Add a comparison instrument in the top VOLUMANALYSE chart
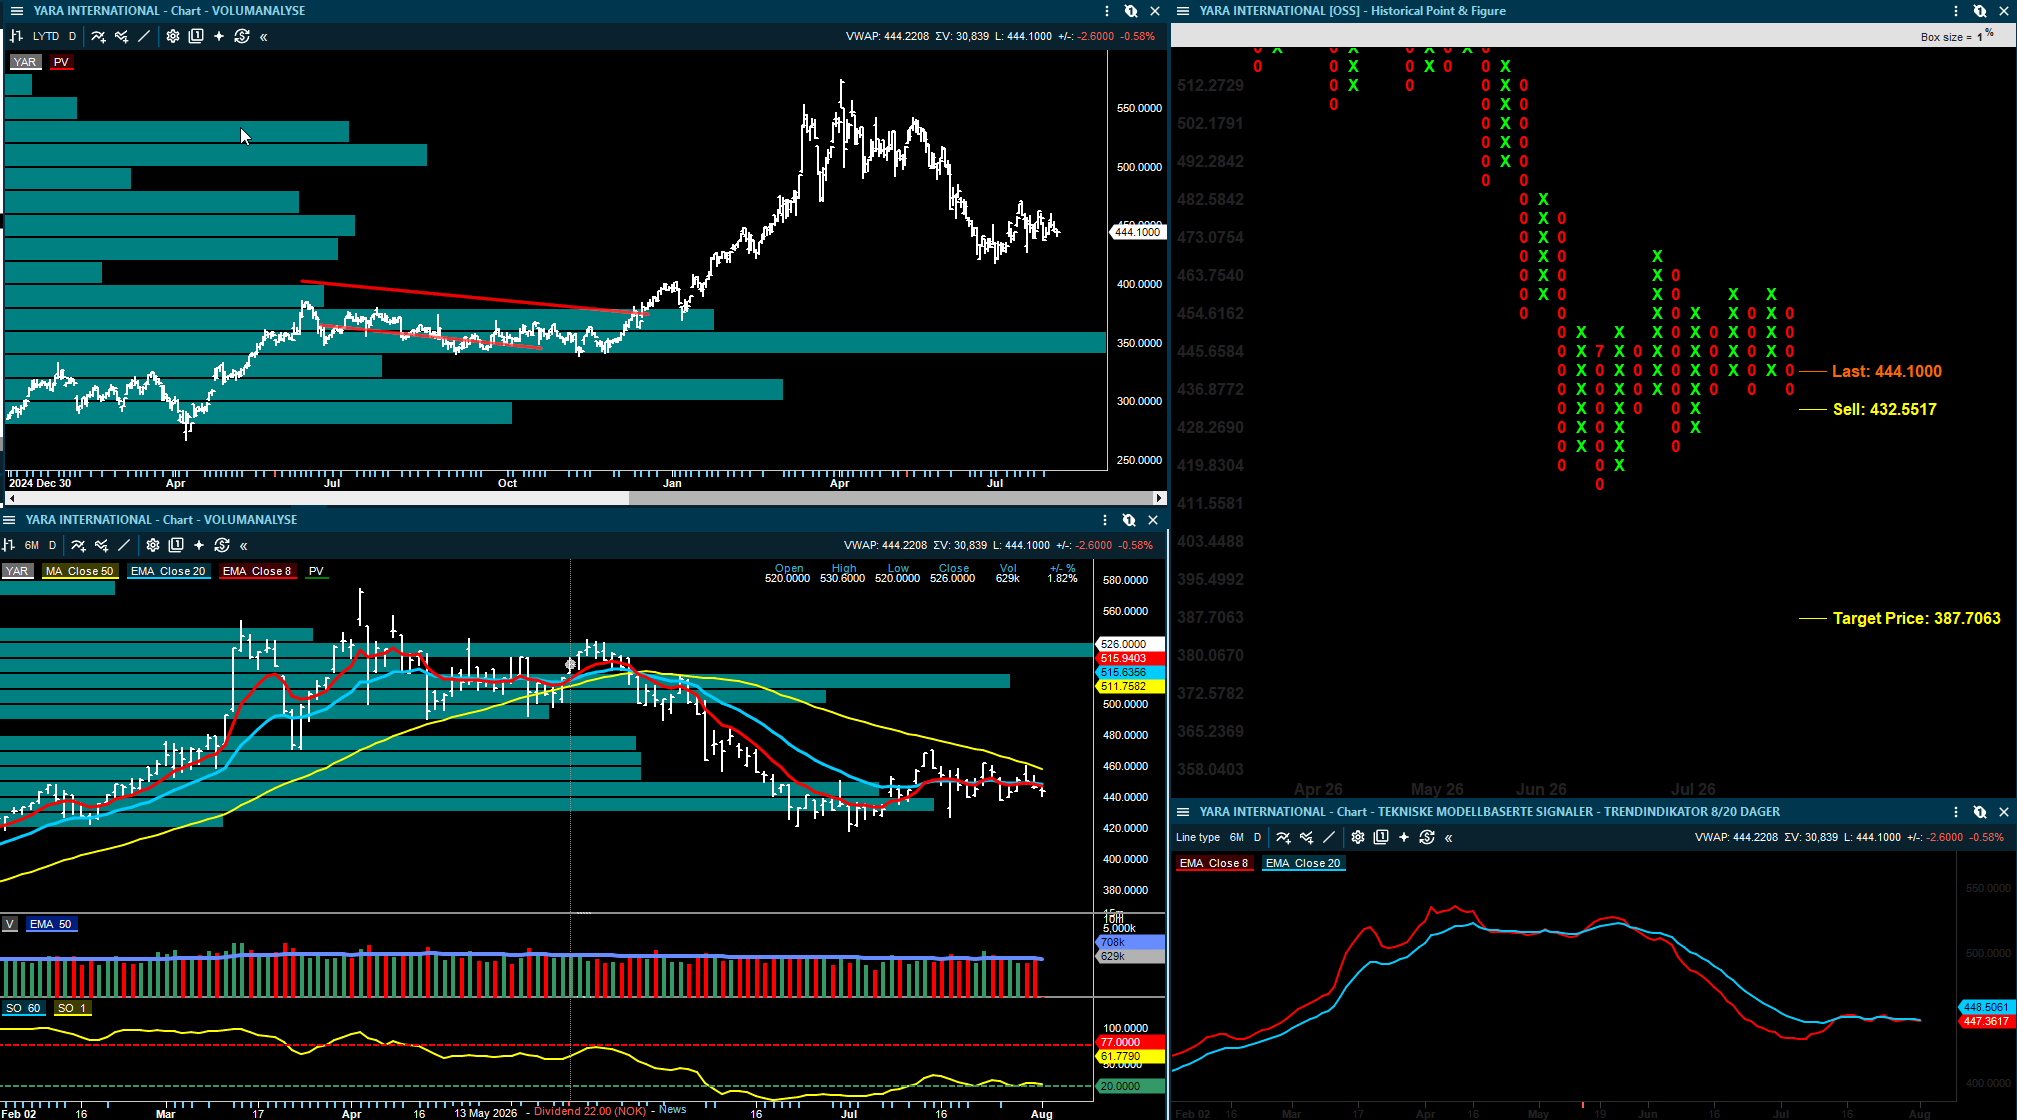 tap(121, 36)
